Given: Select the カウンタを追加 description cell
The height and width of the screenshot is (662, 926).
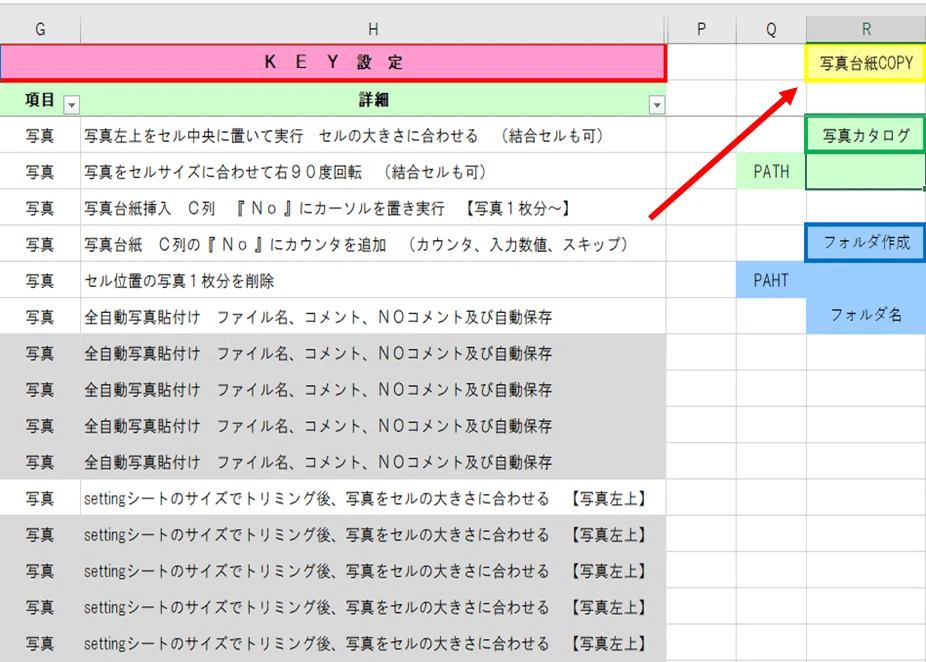Looking at the screenshot, I should pos(373,244).
